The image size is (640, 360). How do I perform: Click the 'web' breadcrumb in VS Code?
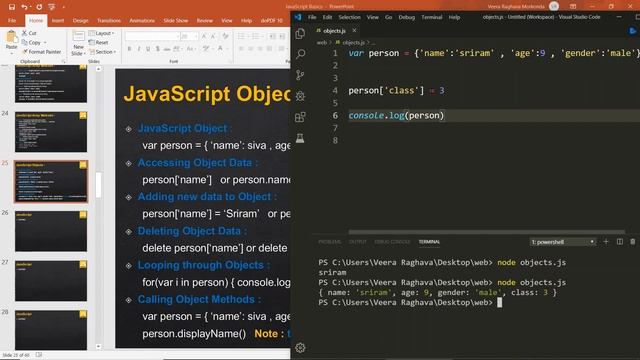tap(322, 42)
